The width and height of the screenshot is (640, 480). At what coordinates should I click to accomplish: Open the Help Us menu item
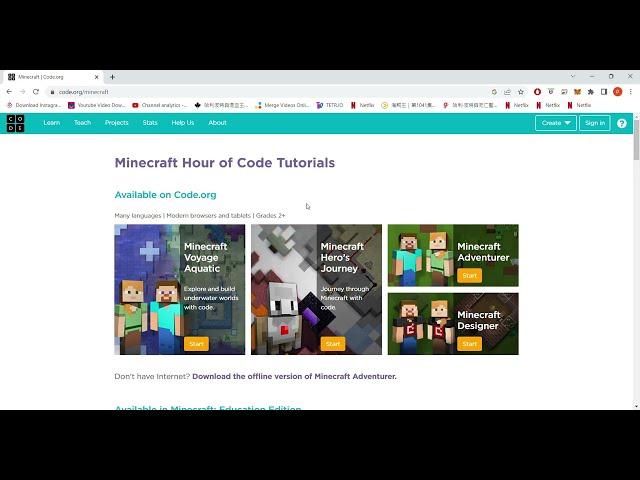[183, 123]
